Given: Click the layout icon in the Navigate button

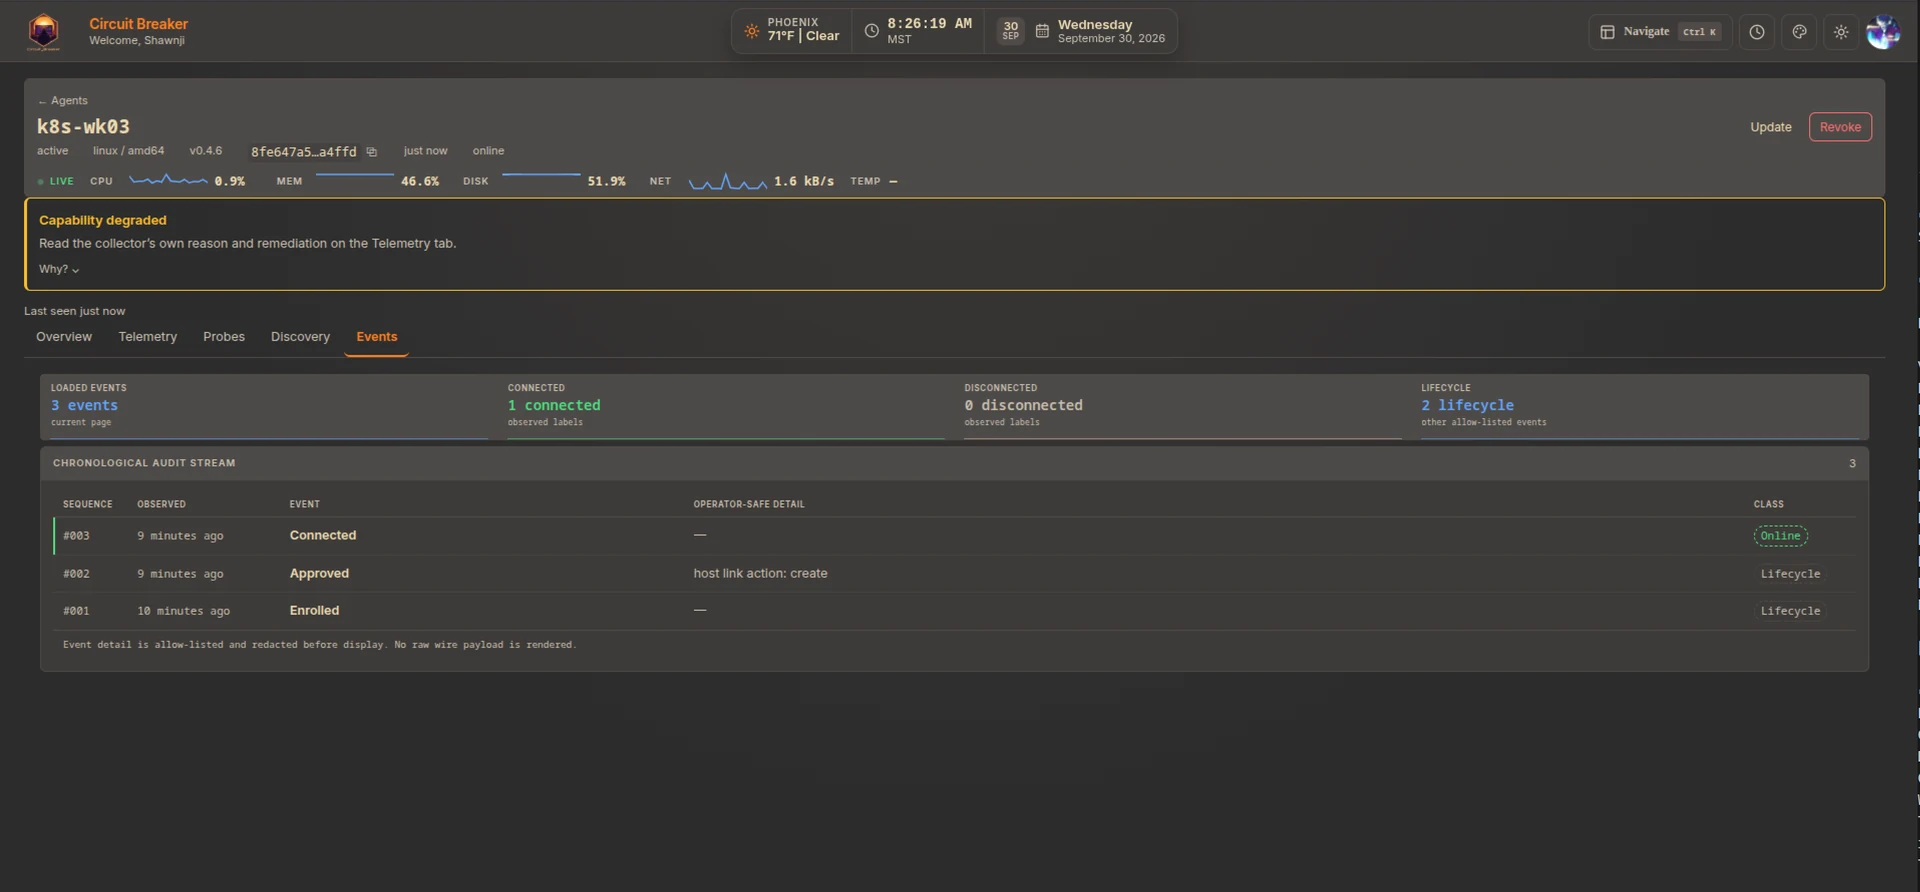Looking at the screenshot, I should (x=1608, y=32).
